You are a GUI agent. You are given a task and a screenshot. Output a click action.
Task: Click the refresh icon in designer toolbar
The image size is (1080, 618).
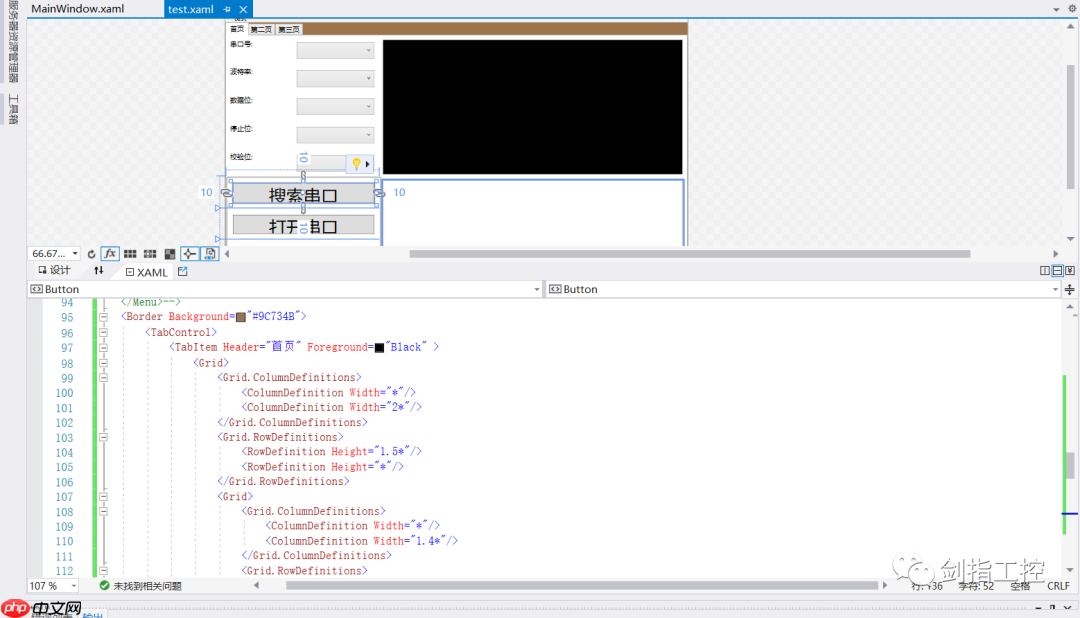click(92, 254)
